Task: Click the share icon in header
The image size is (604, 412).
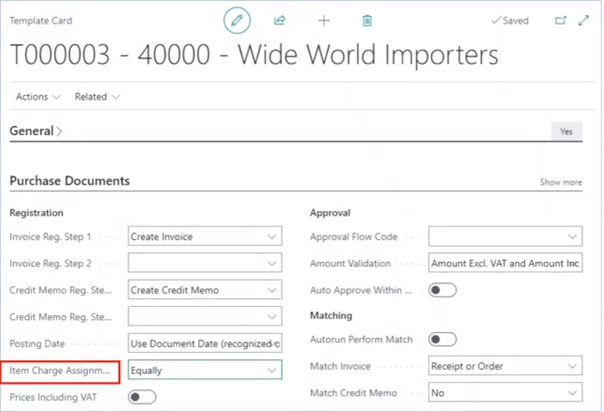Action: 280,20
